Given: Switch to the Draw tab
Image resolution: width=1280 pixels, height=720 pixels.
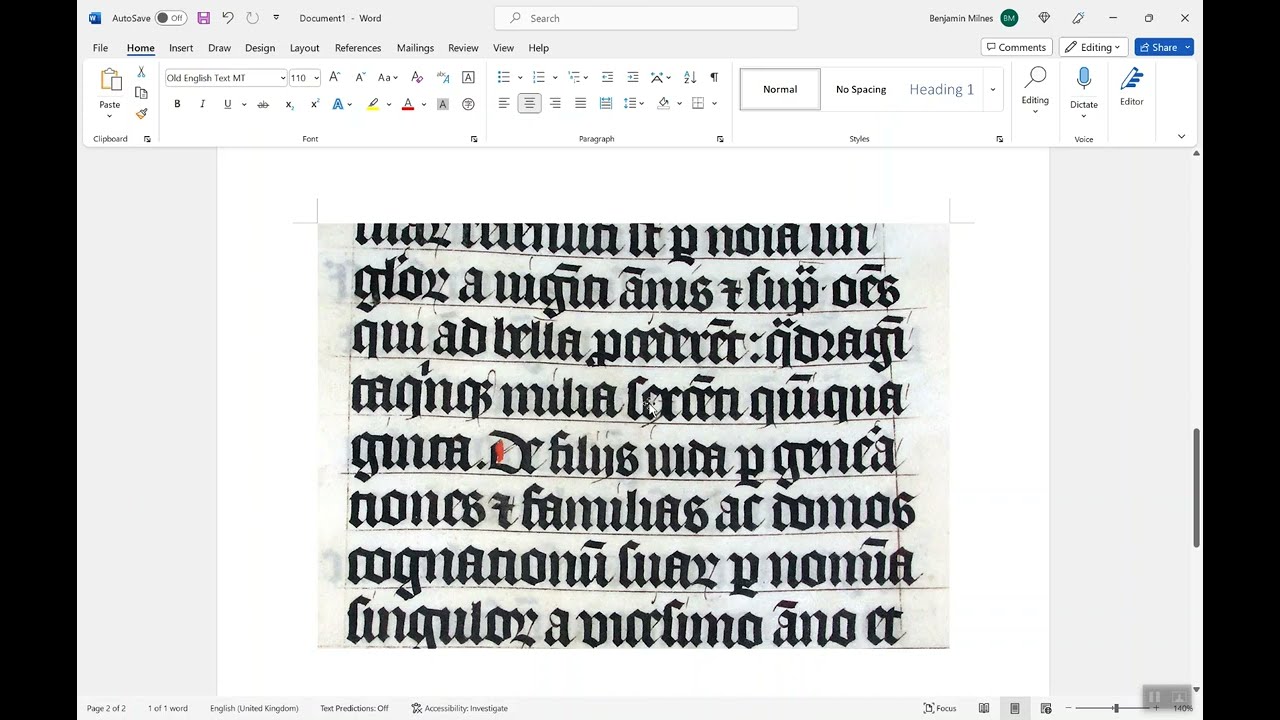Looking at the screenshot, I should (219, 48).
